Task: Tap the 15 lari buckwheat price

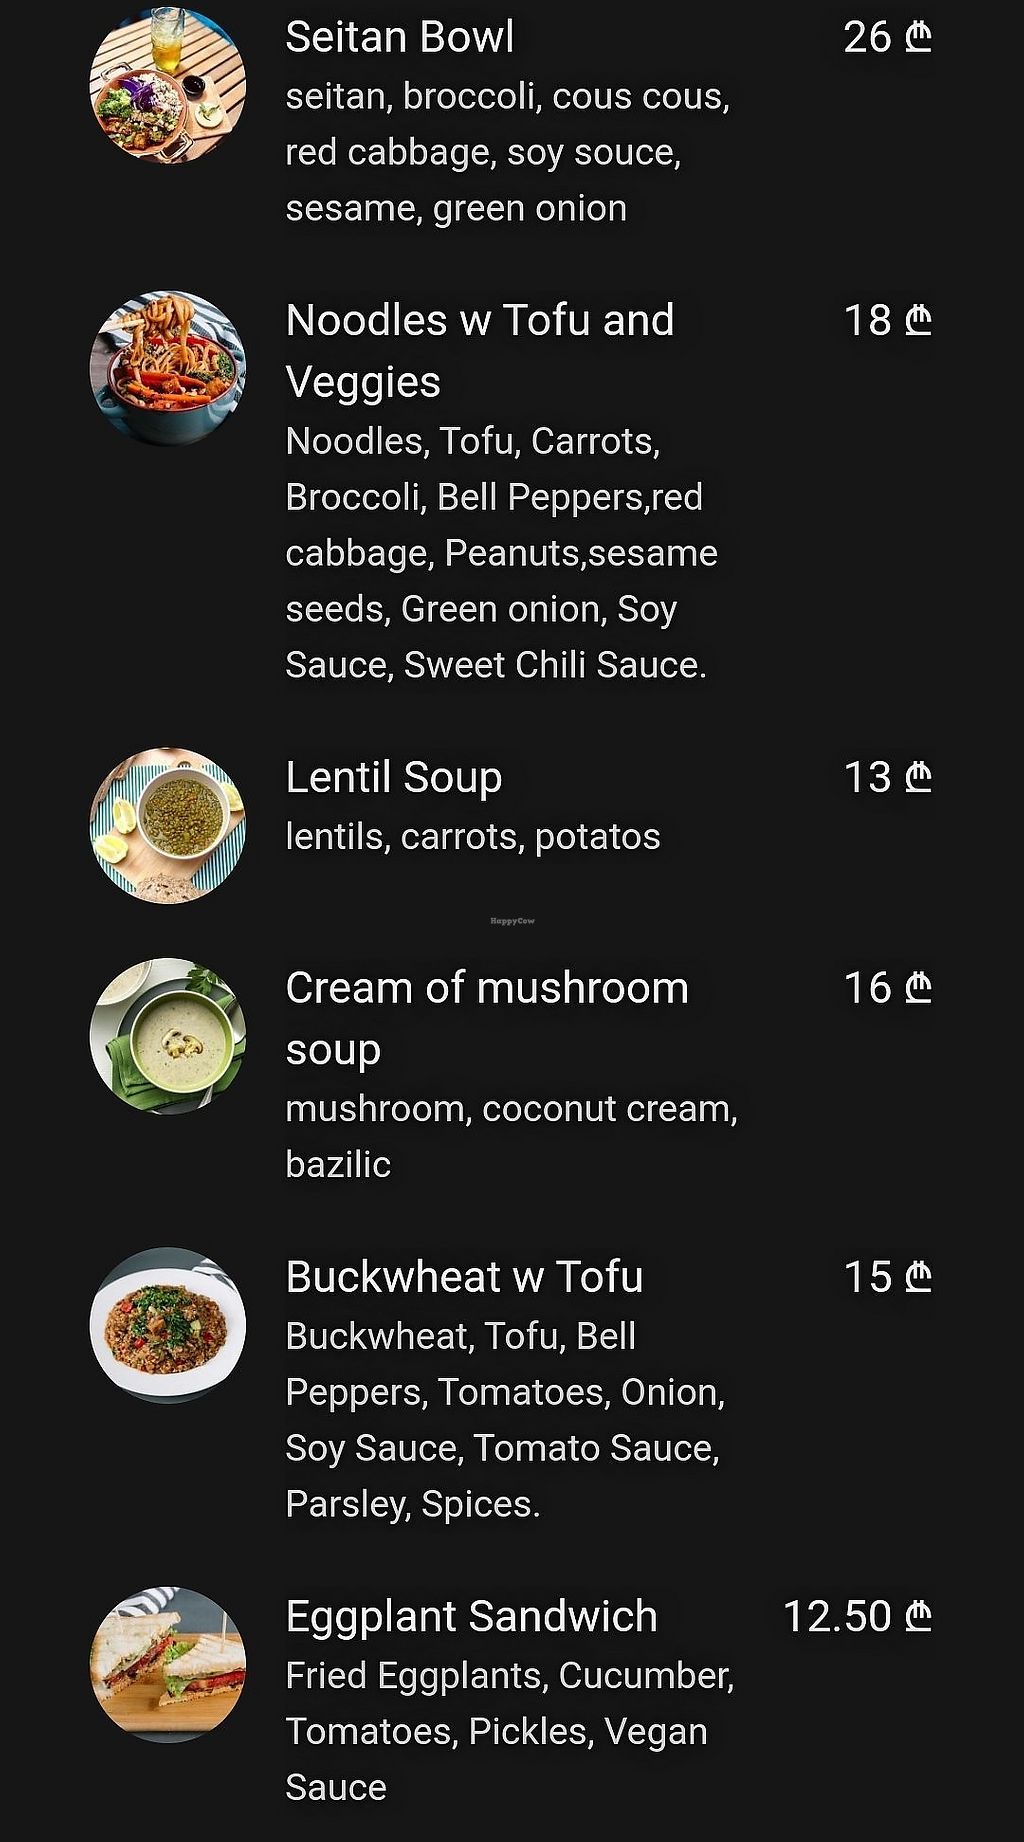Action: [886, 1277]
